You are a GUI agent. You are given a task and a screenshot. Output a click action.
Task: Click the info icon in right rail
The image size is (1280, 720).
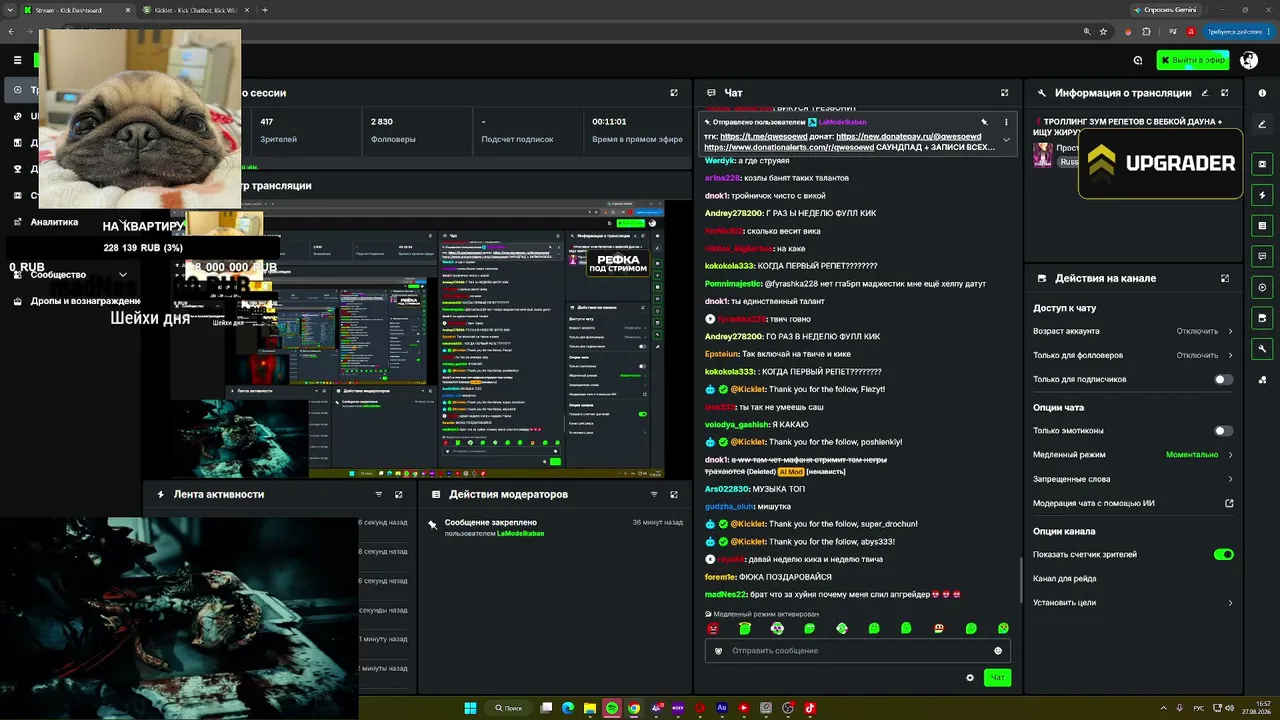(x=1262, y=93)
